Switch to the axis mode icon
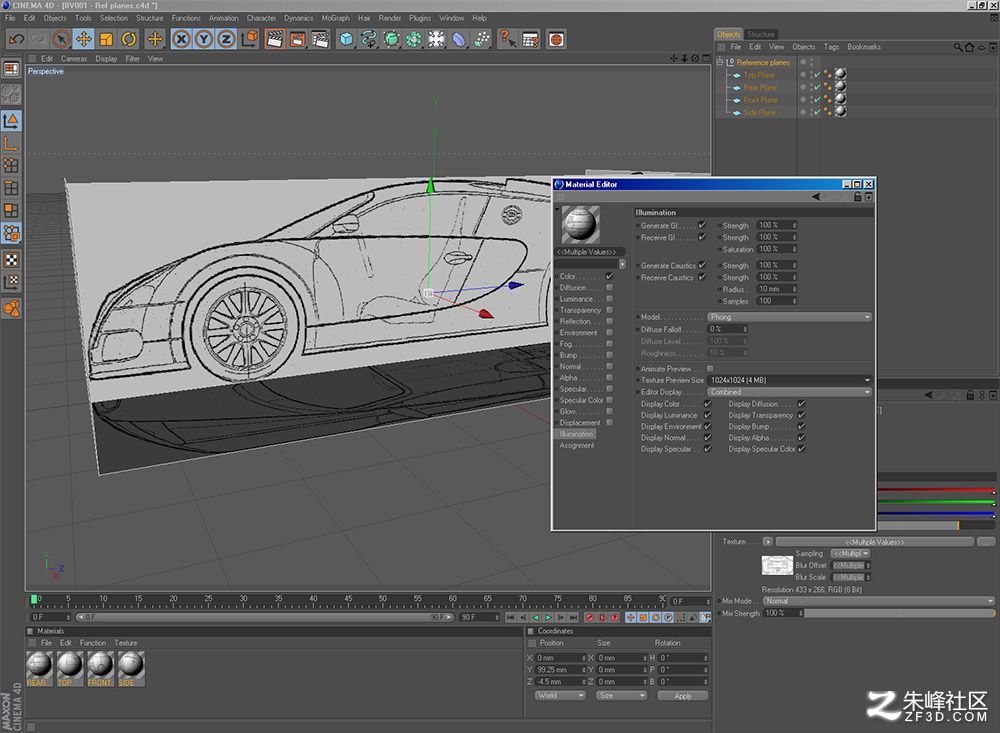 pyautogui.click(x=11, y=144)
